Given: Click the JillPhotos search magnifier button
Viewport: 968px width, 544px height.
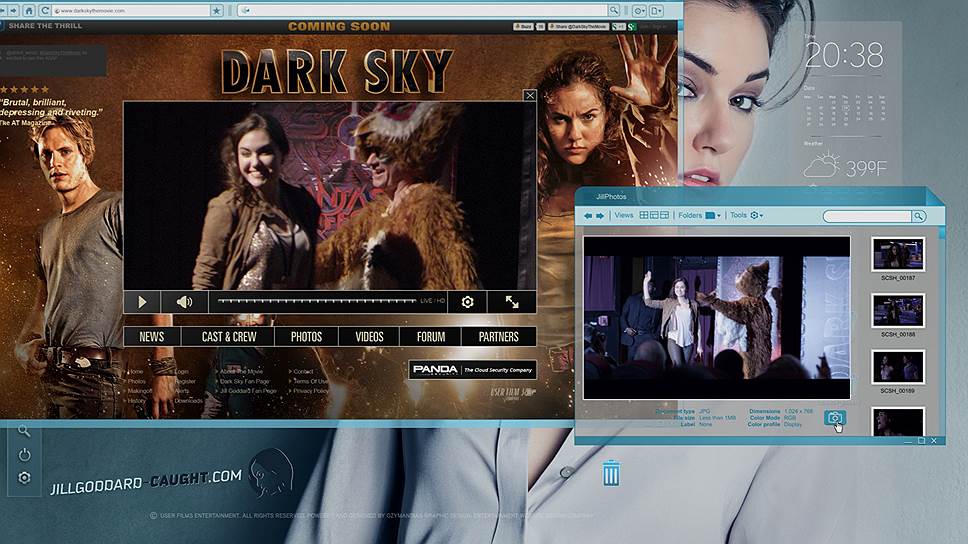Looking at the screenshot, I should tap(919, 216).
